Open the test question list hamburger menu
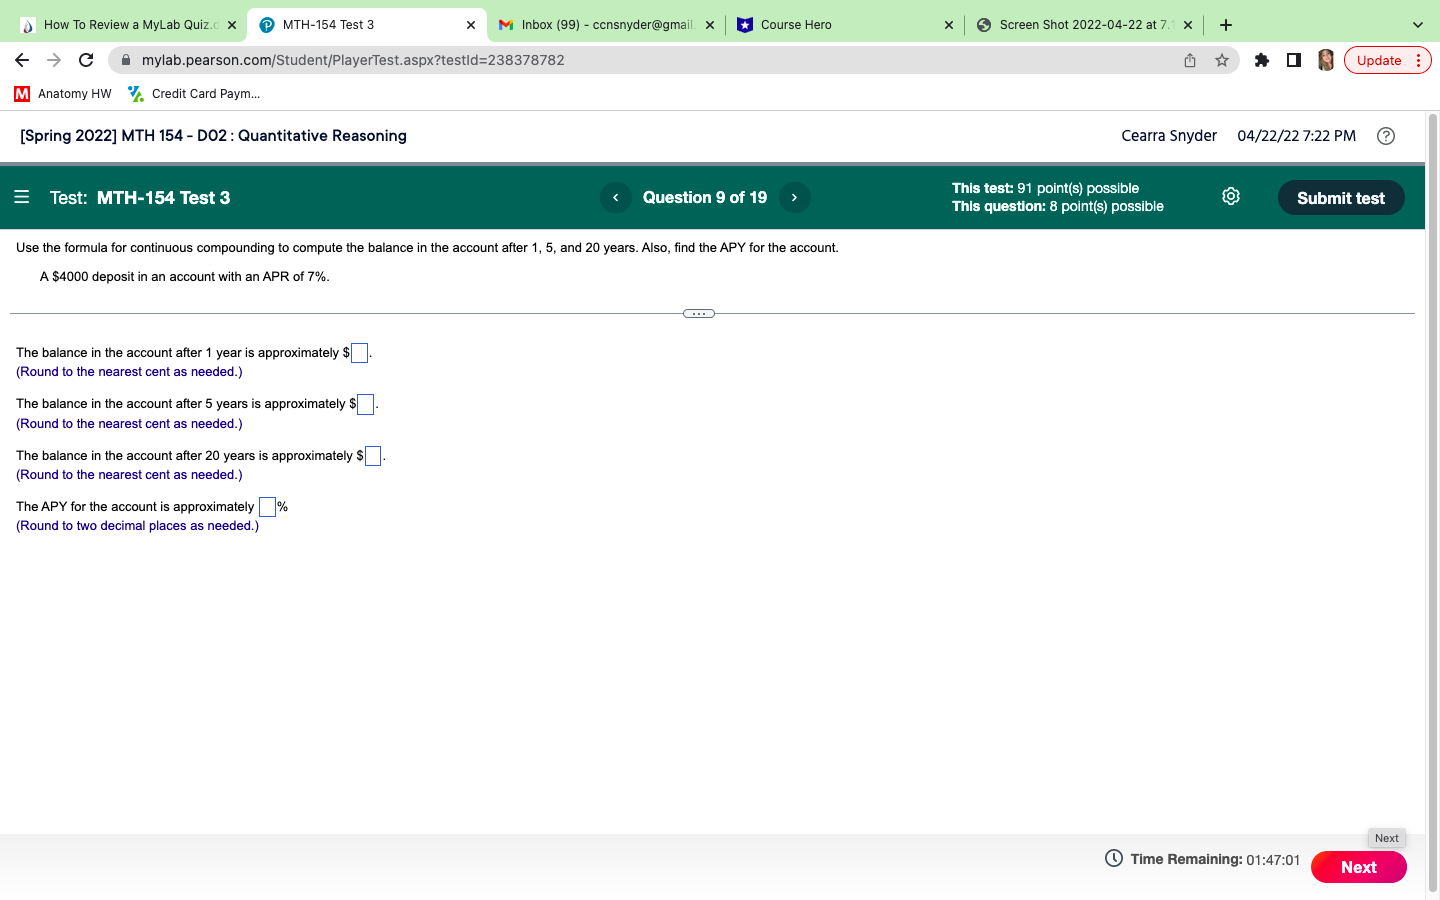 click(21, 197)
